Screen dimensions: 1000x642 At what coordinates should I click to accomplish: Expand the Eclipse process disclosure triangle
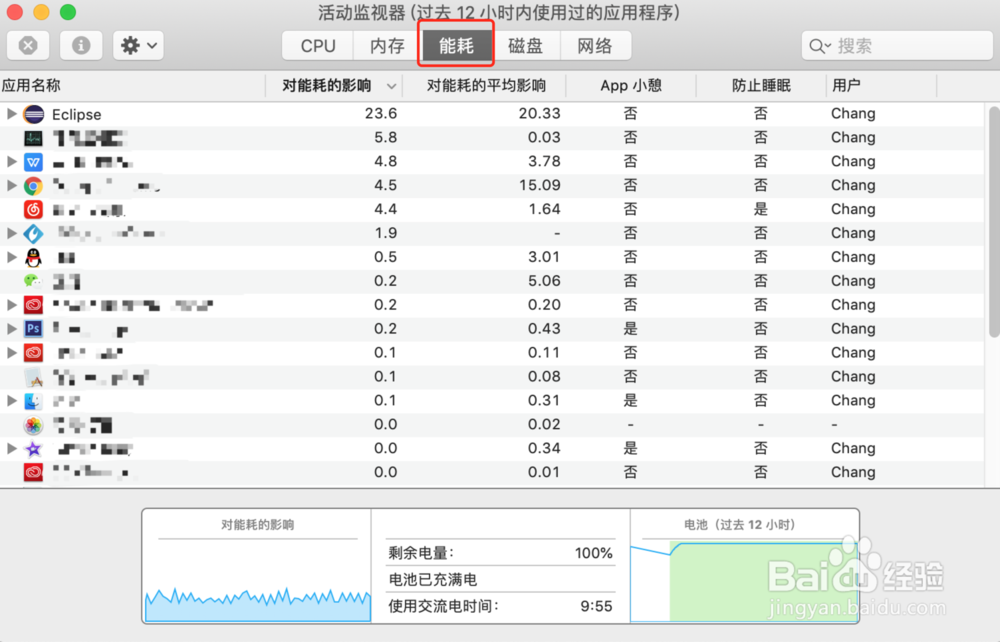pyautogui.click(x=10, y=114)
